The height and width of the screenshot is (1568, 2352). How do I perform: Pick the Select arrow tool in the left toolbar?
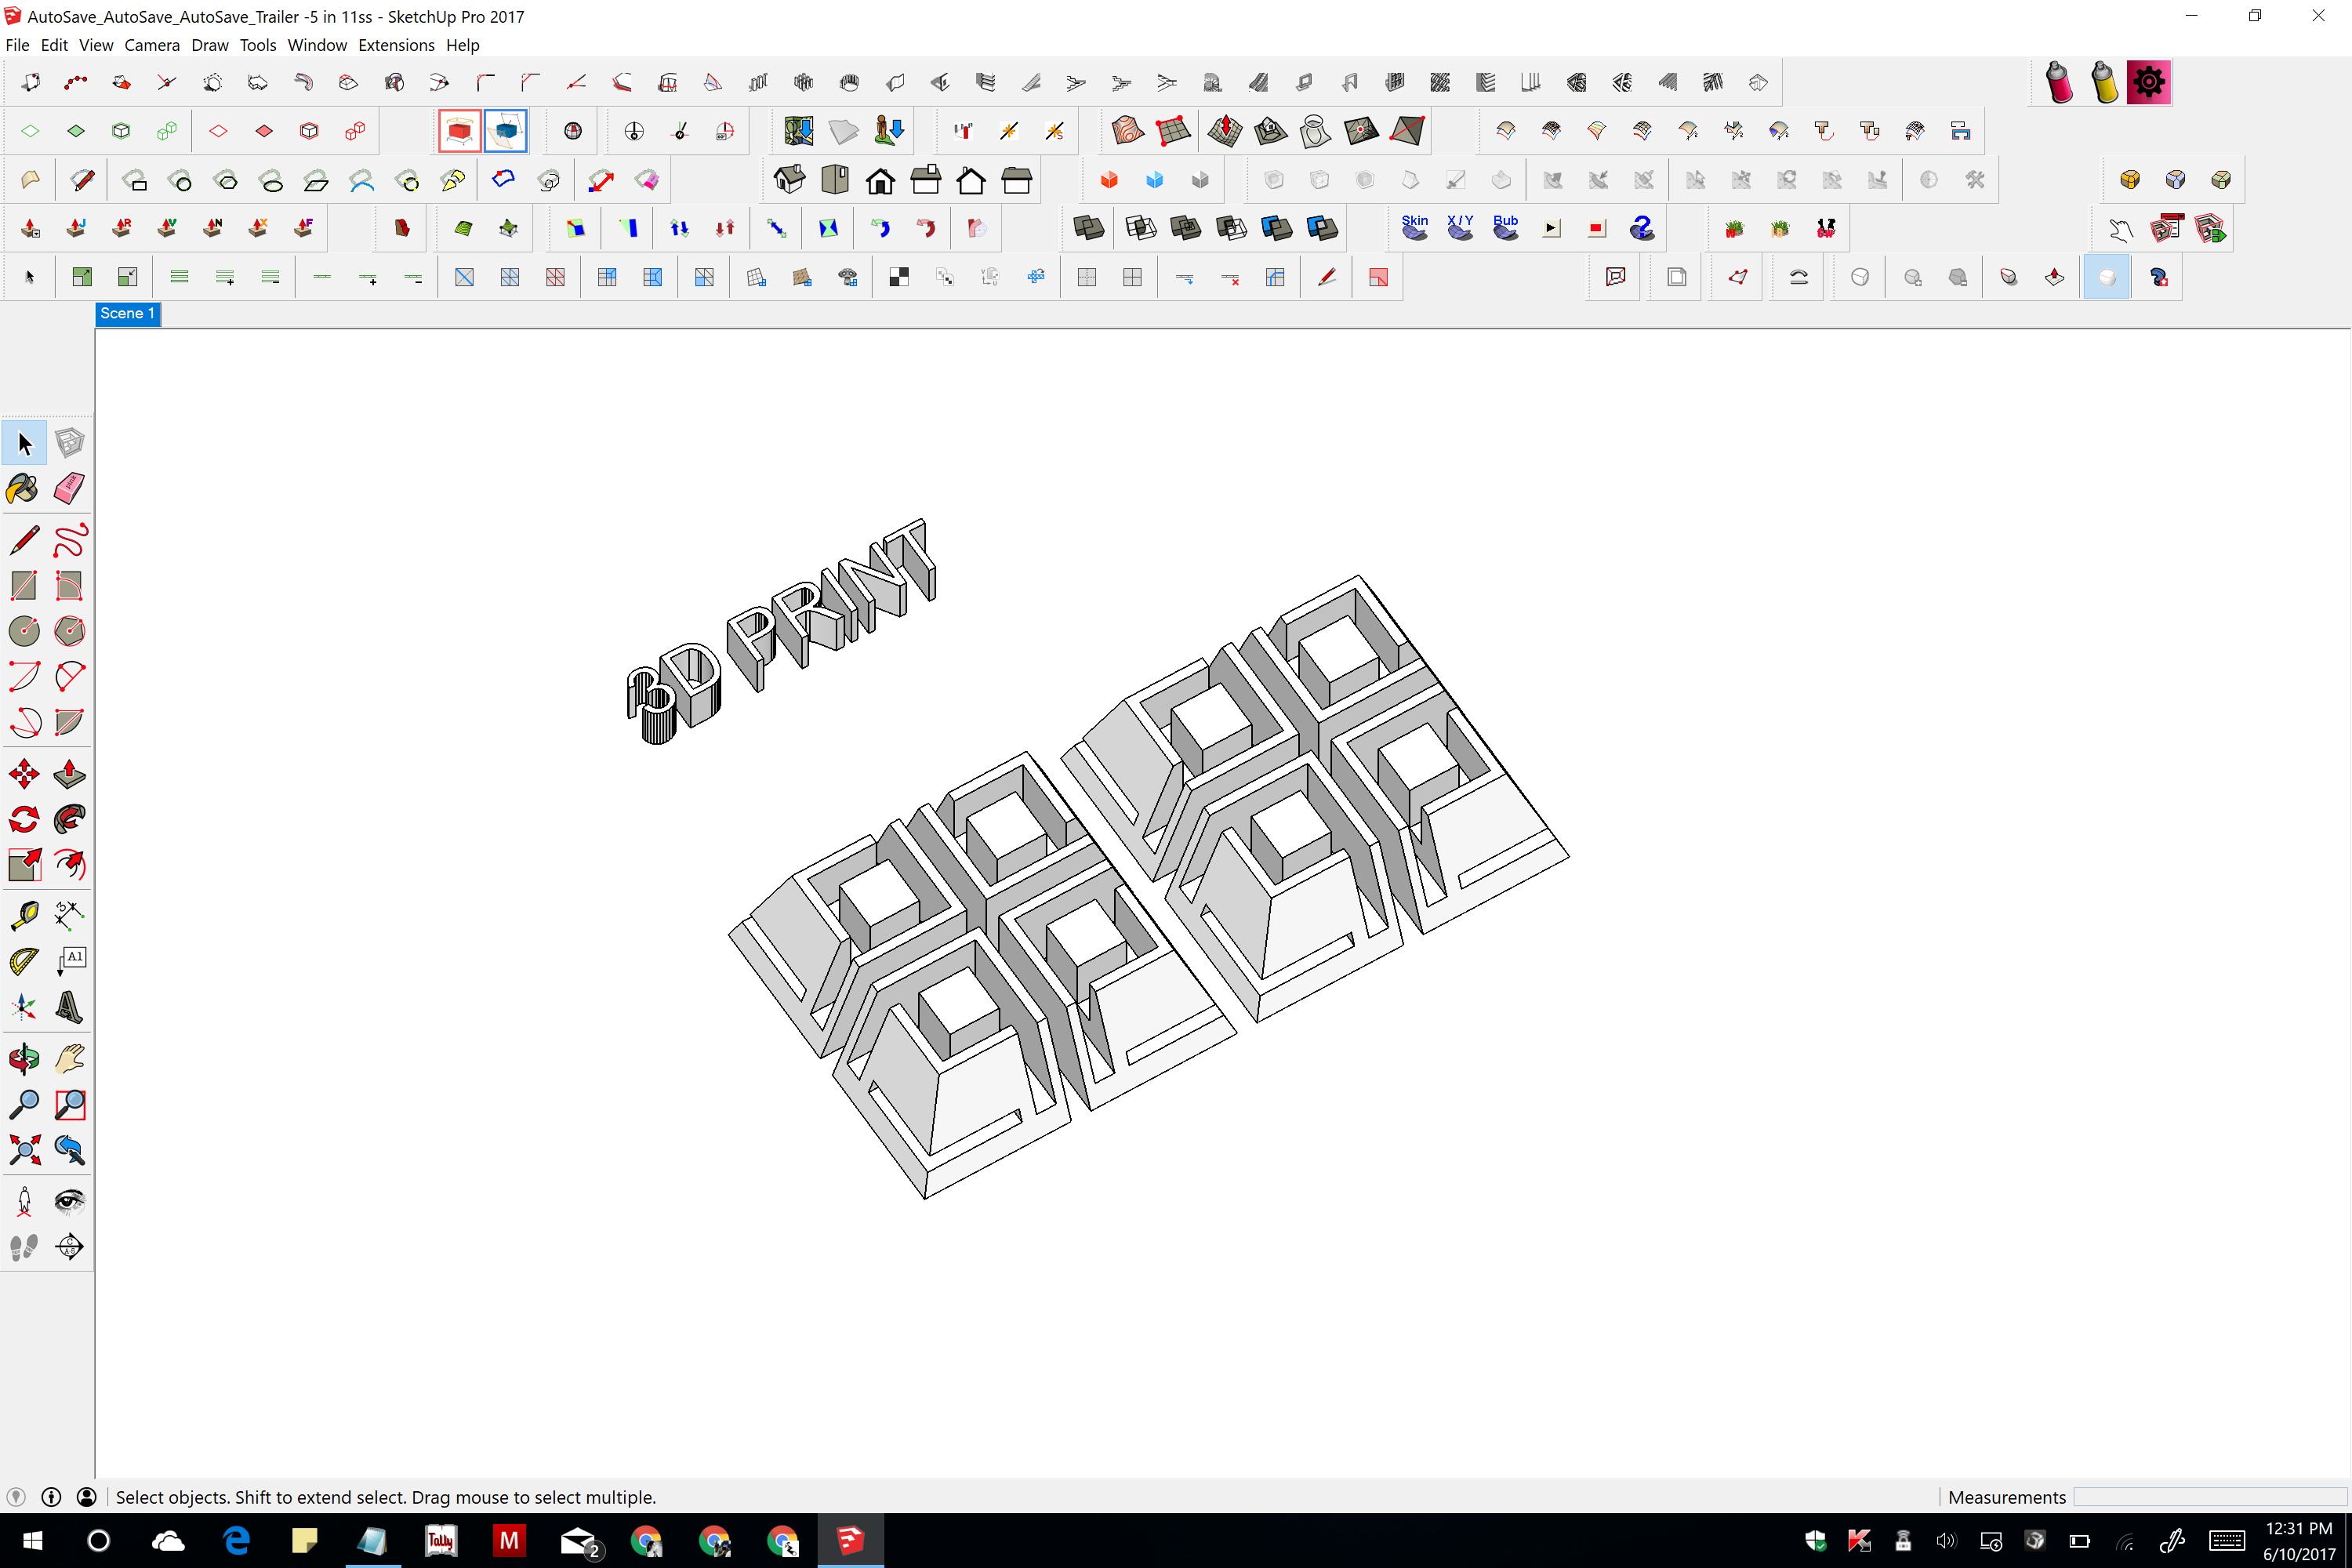click(25, 443)
